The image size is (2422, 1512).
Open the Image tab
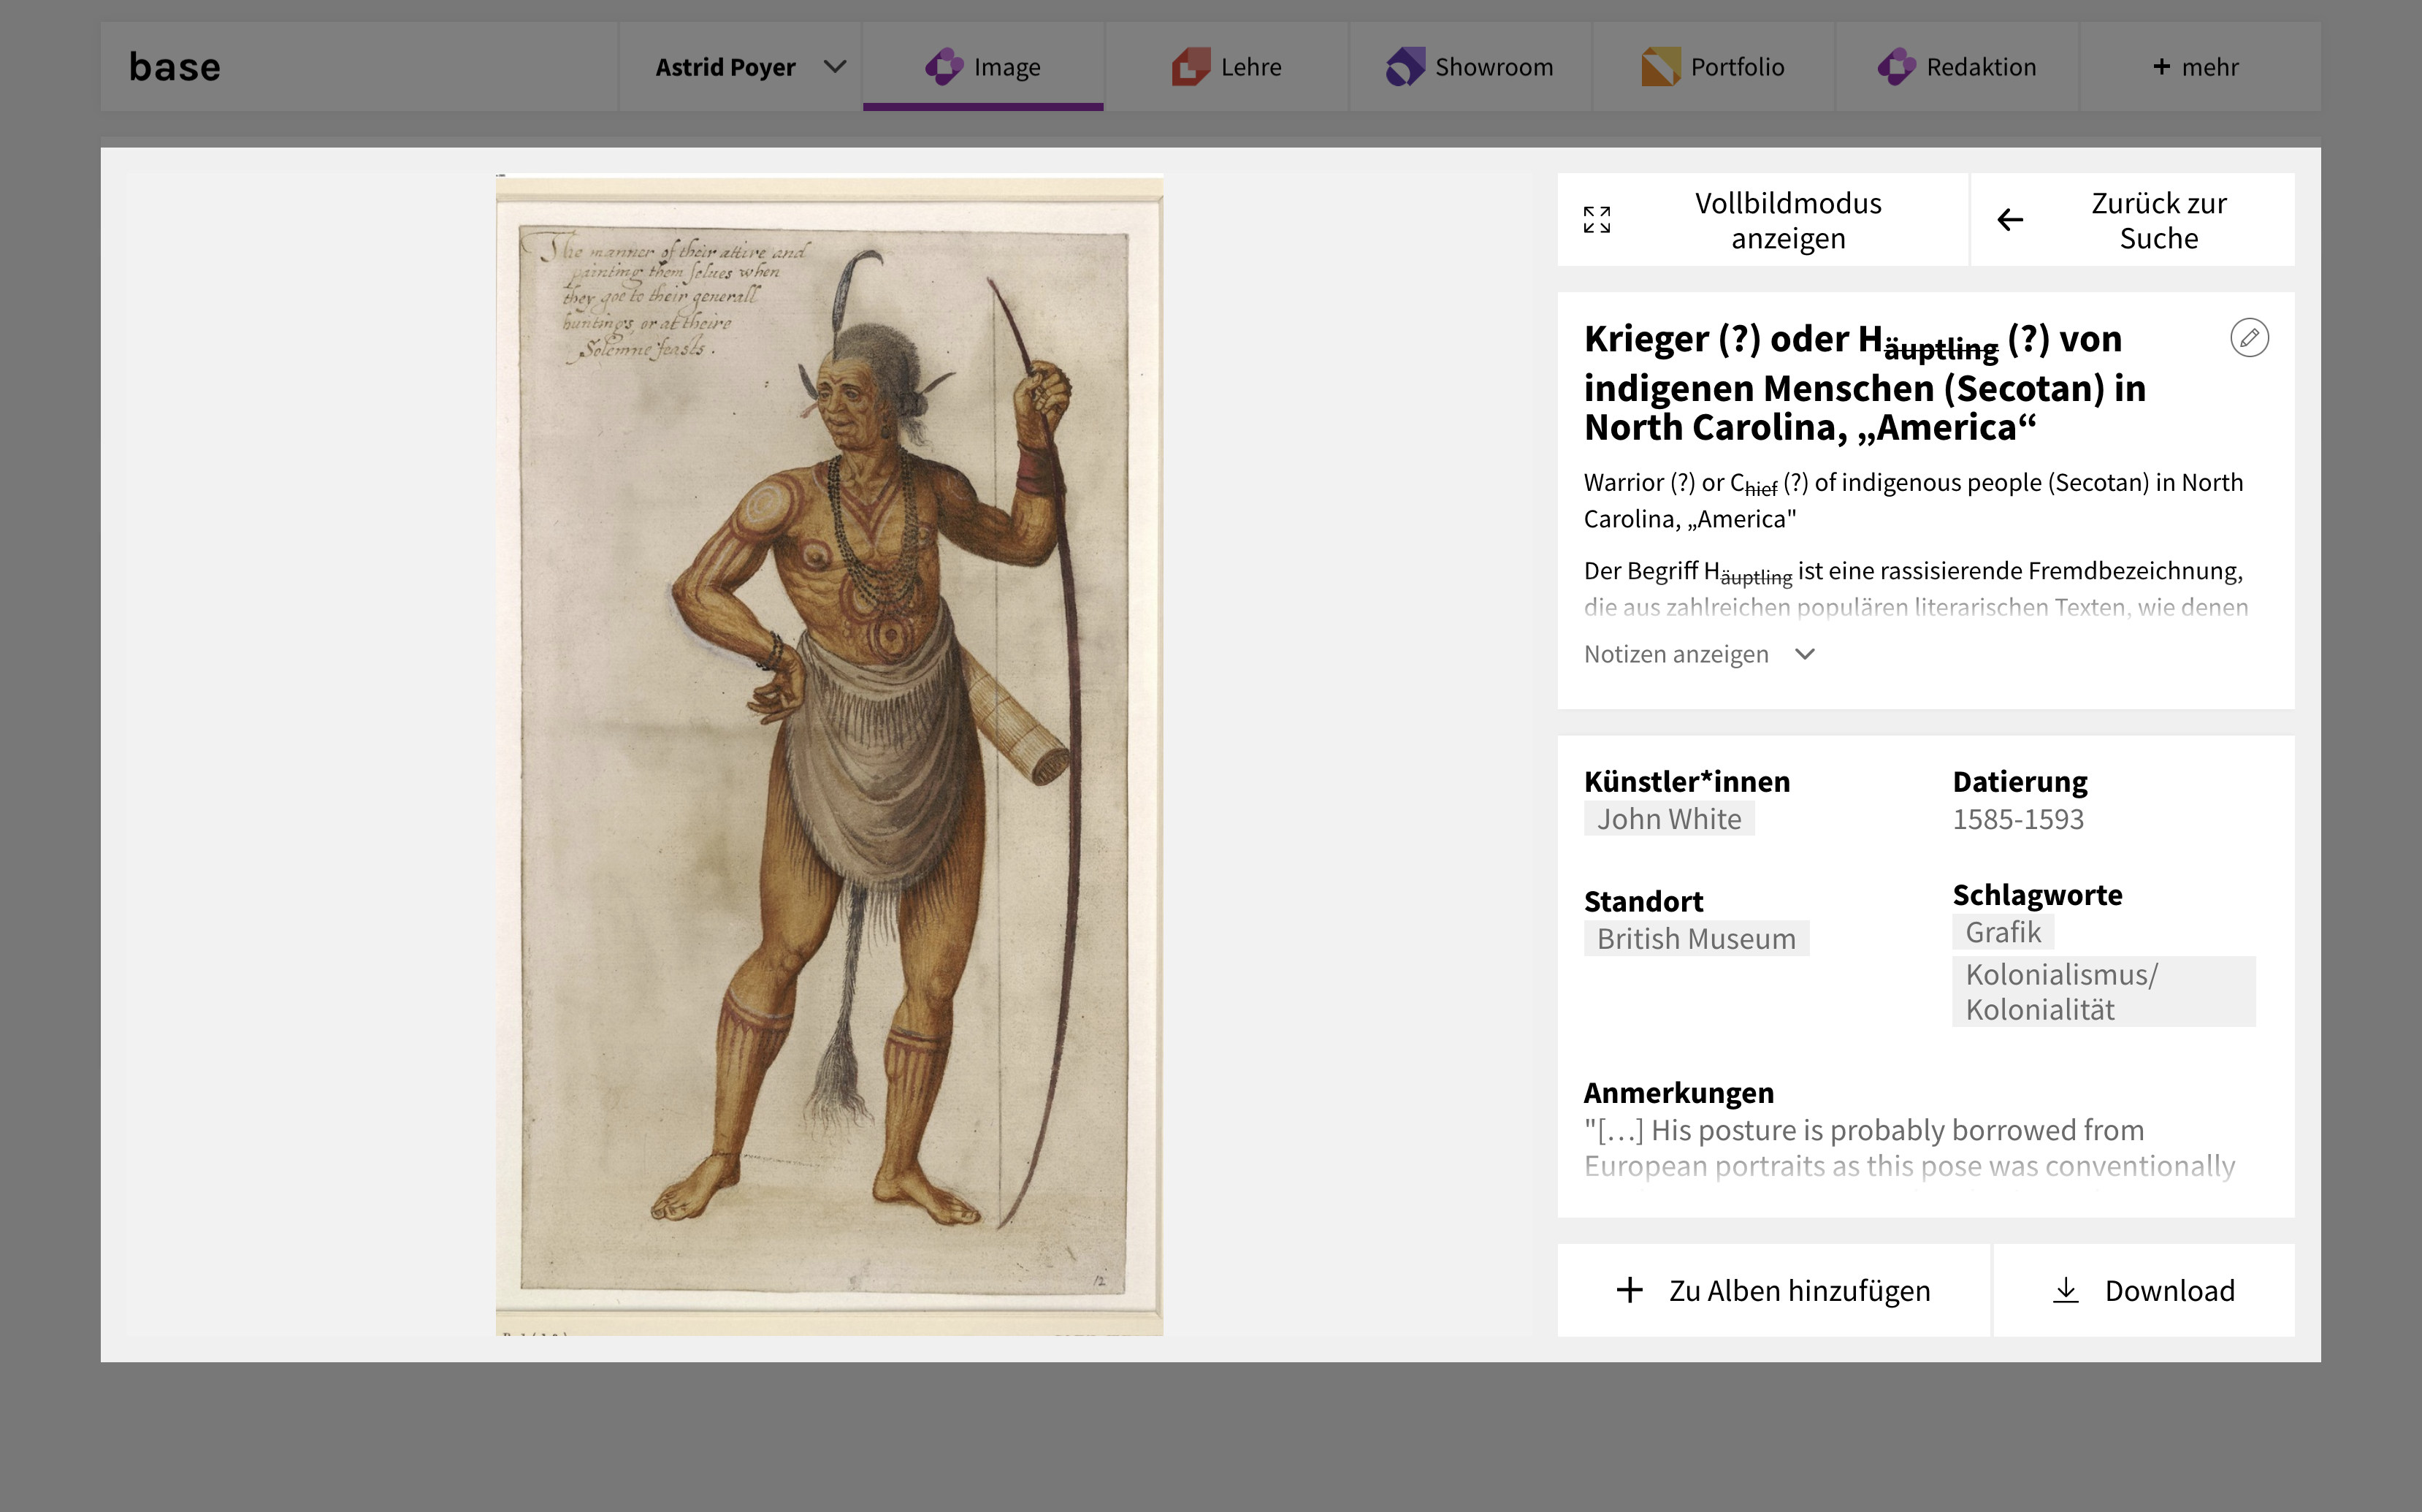(983, 67)
